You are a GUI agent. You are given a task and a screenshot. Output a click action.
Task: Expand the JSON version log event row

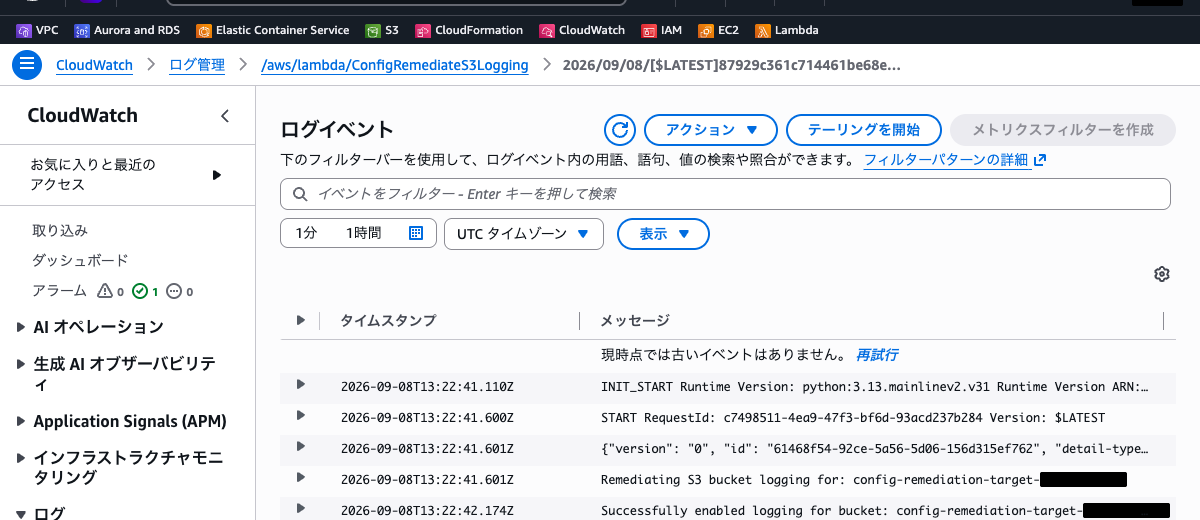301,446
